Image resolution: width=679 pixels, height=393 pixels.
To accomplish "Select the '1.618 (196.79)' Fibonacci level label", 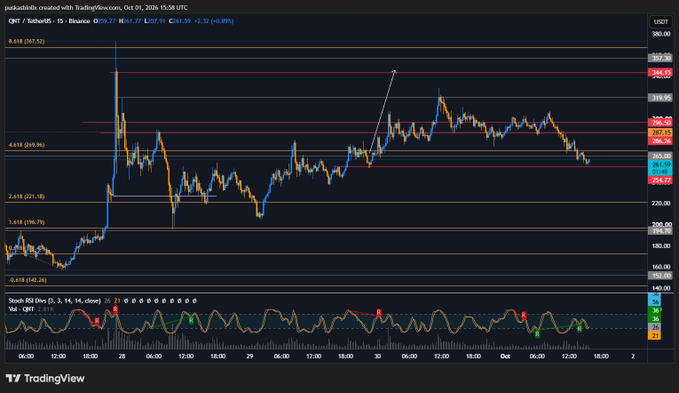I will [x=27, y=222].
